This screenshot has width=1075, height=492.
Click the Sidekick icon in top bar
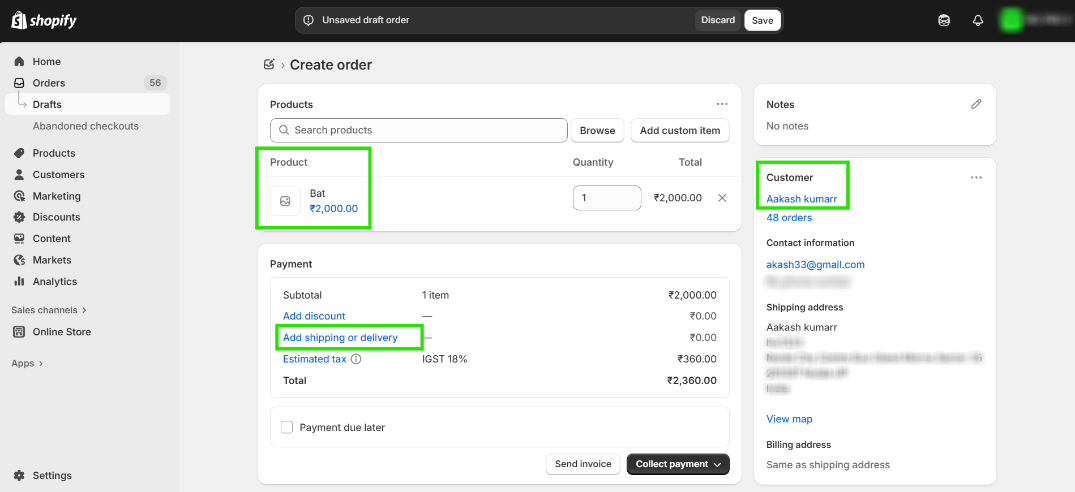click(944, 20)
